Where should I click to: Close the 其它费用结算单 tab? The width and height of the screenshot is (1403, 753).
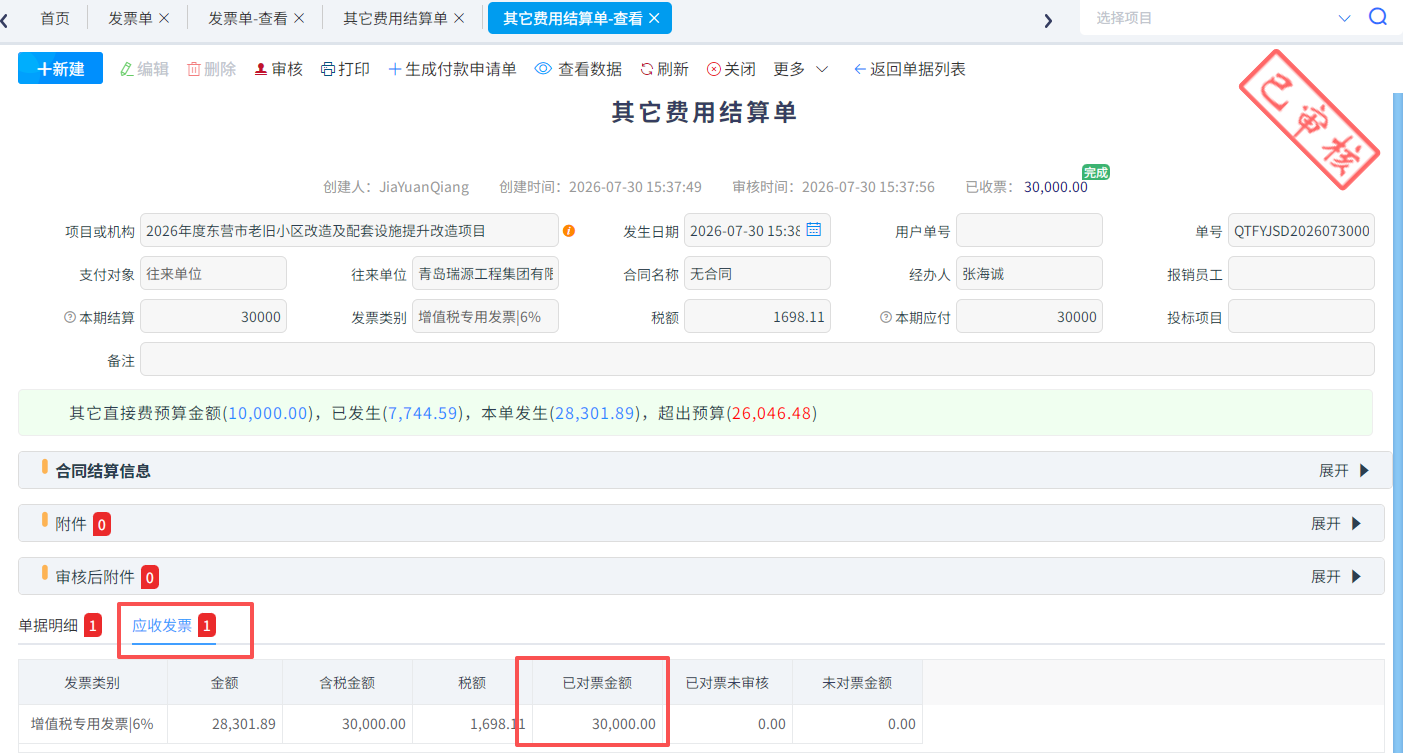tap(459, 18)
